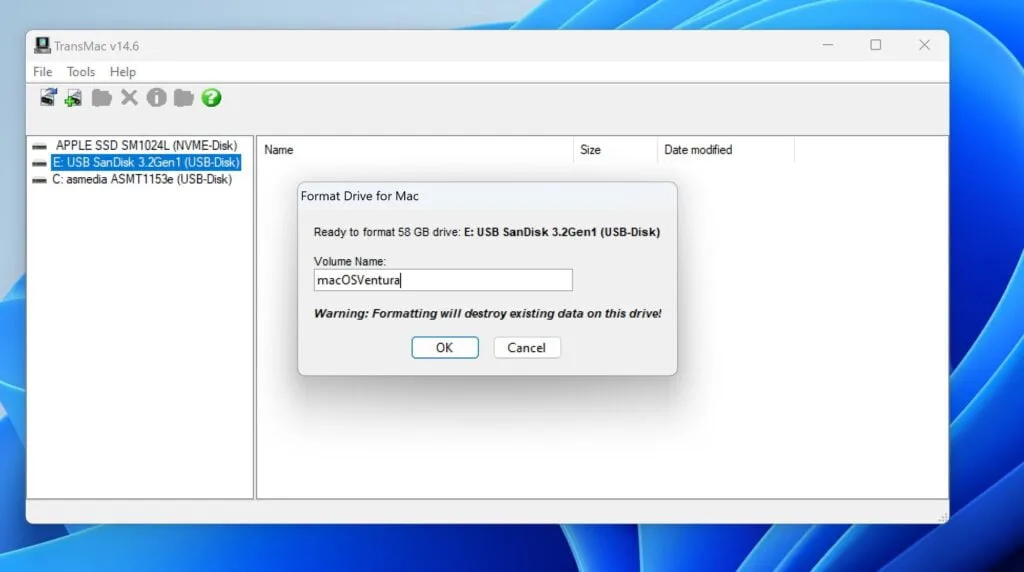This screenshot has width=1024, height=572.
Task: Click disk icon beside APPLE SSD SM1024L
Action: click(x=40, y=146)
